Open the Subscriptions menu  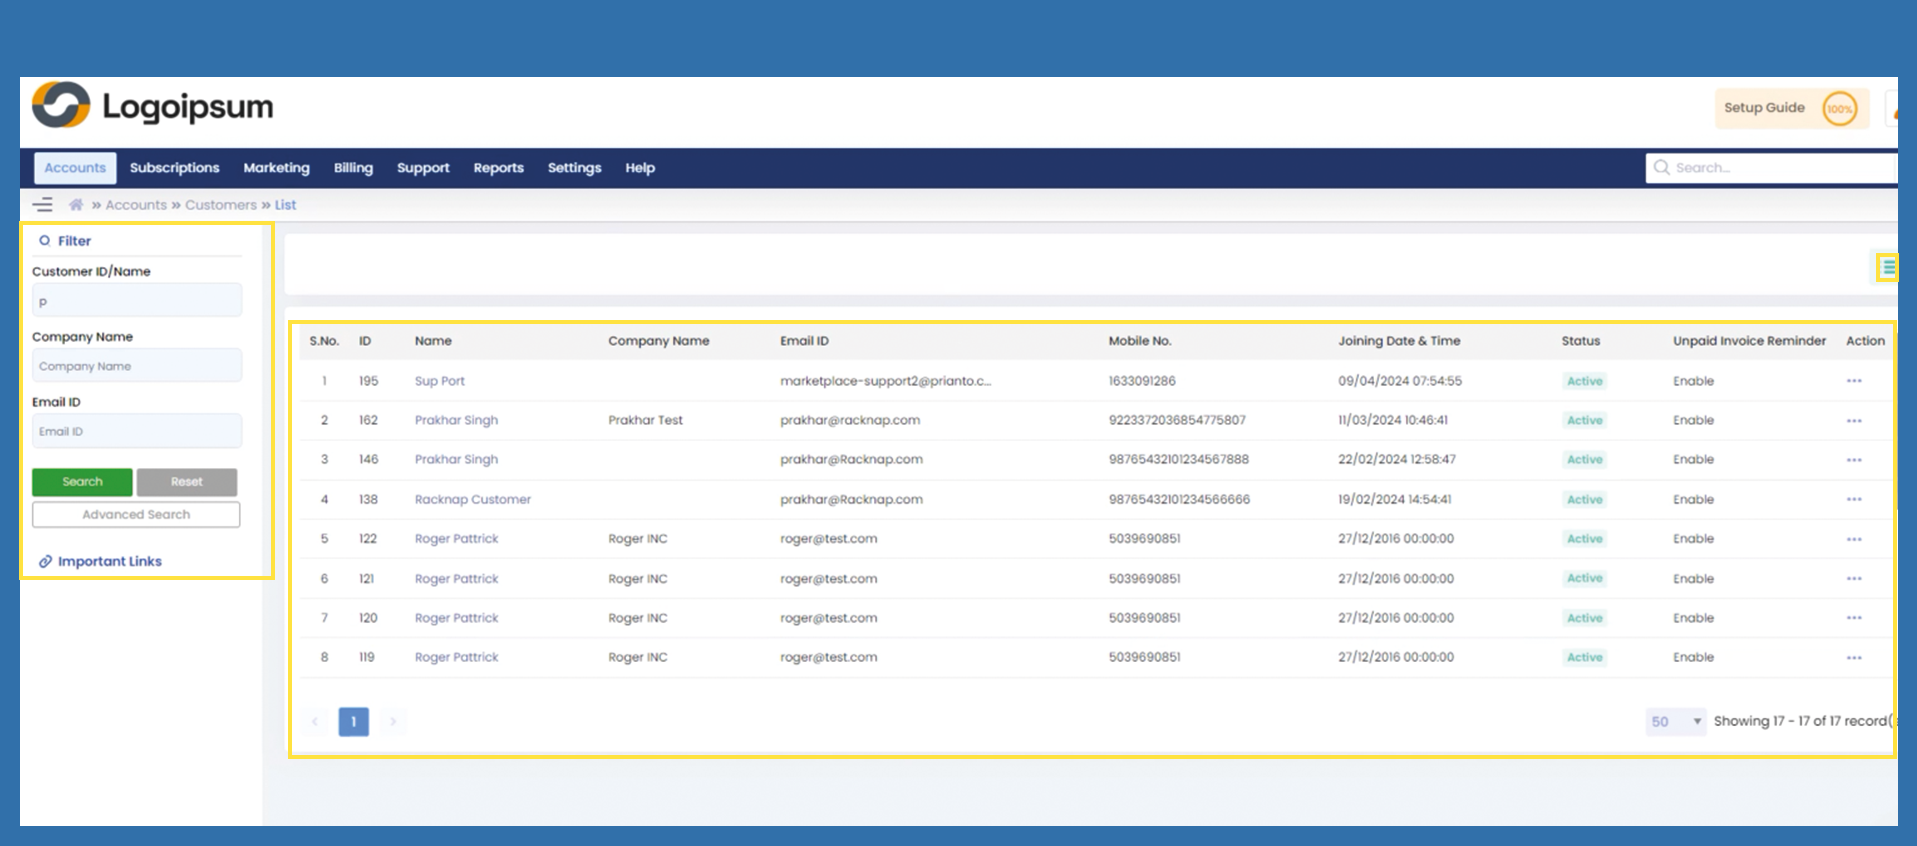pyautogui.click(x=174, y=168)
